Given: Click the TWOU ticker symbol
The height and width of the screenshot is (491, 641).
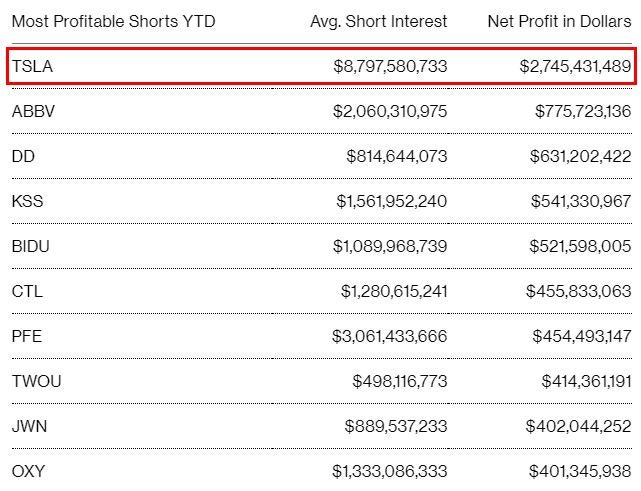Looking at the screenshot, I should coord(36,381).
